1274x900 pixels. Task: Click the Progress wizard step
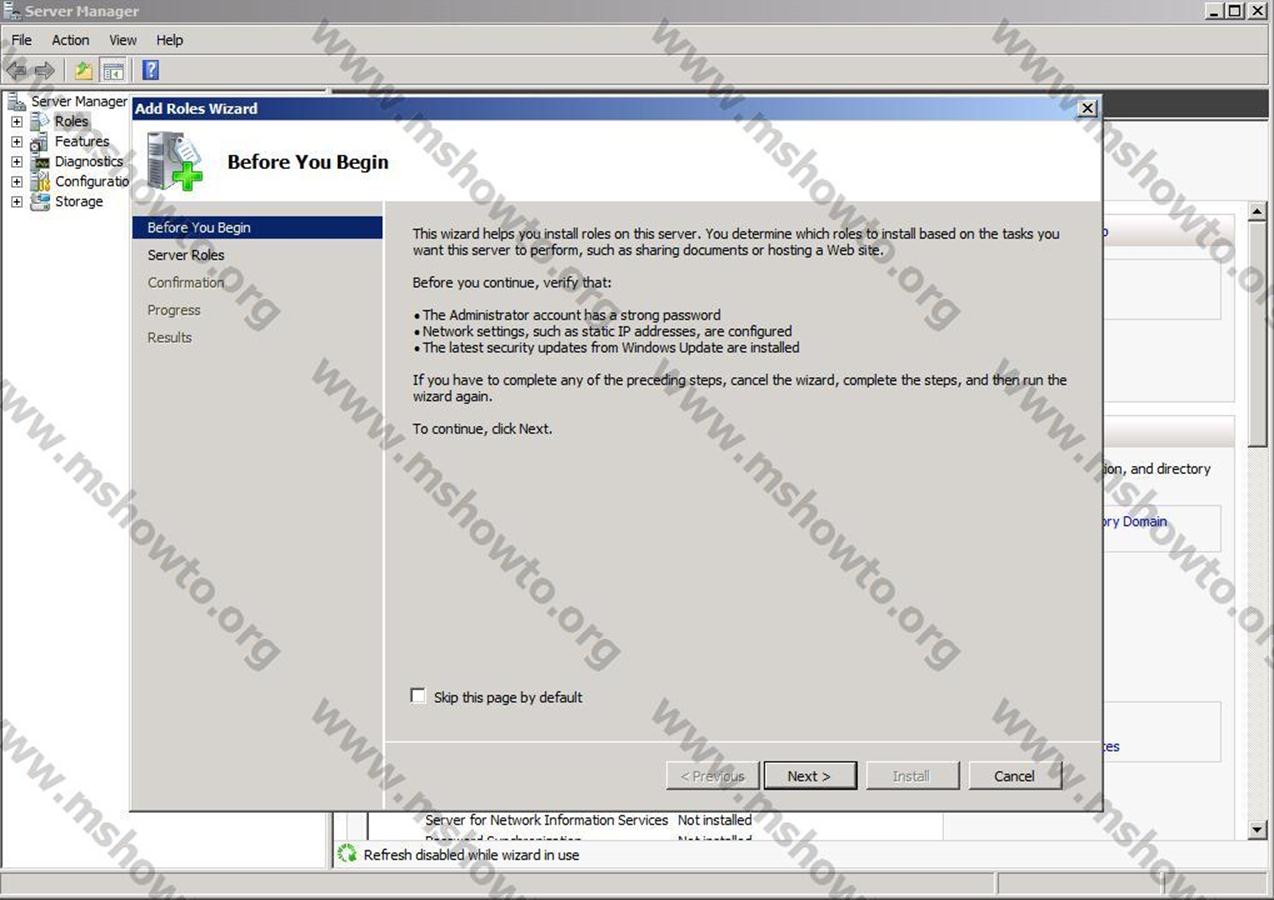[174, 310]
